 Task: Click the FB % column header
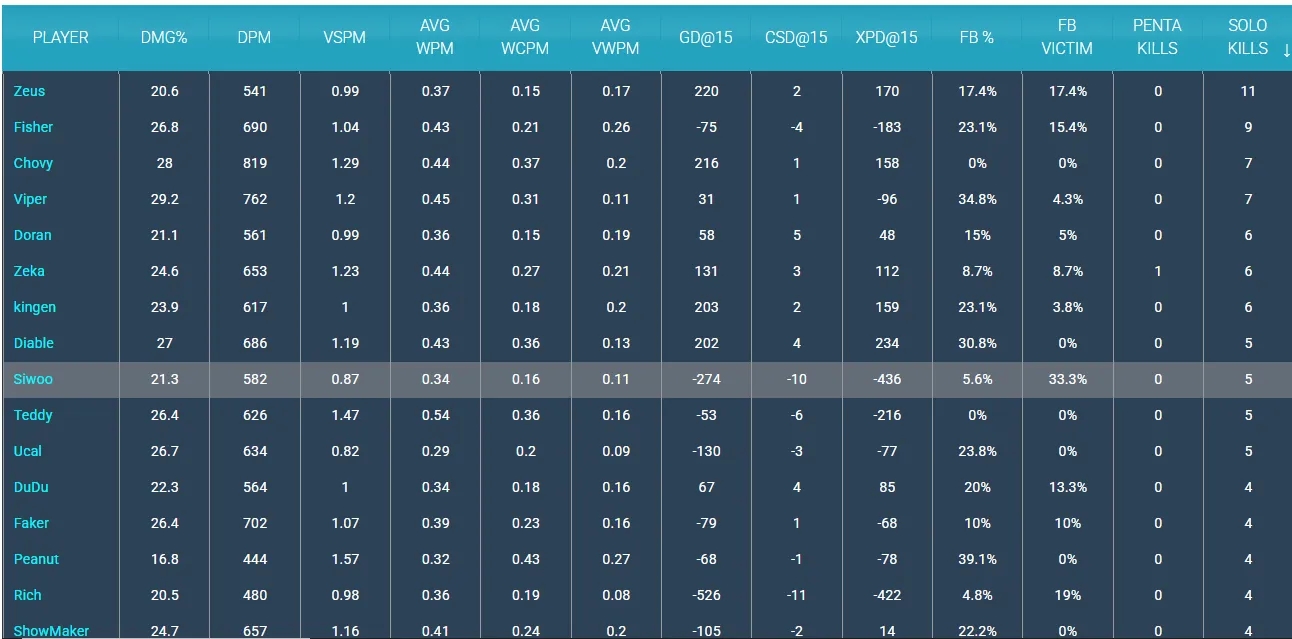pos(976,37)
